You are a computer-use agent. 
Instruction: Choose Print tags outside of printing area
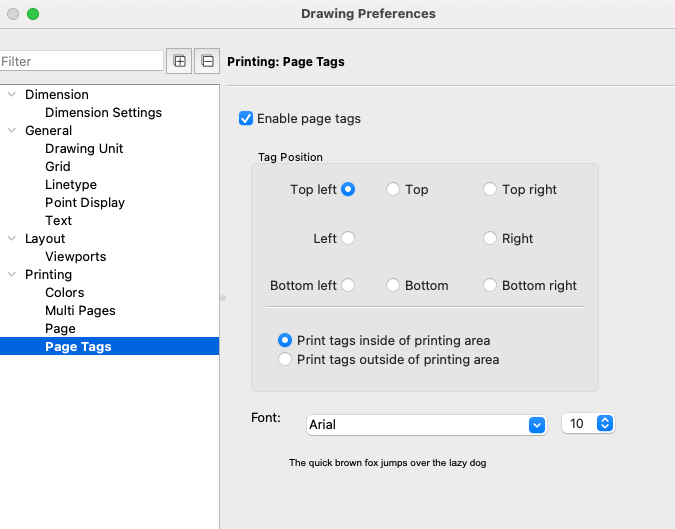coord(285,359)
